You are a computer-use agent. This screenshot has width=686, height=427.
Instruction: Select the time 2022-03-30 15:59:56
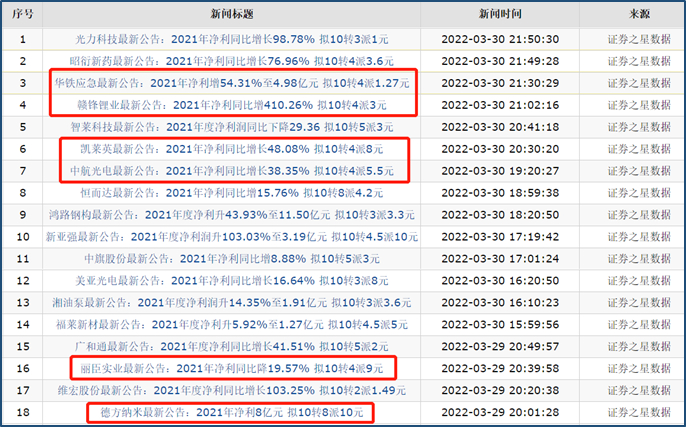point(500,325)
